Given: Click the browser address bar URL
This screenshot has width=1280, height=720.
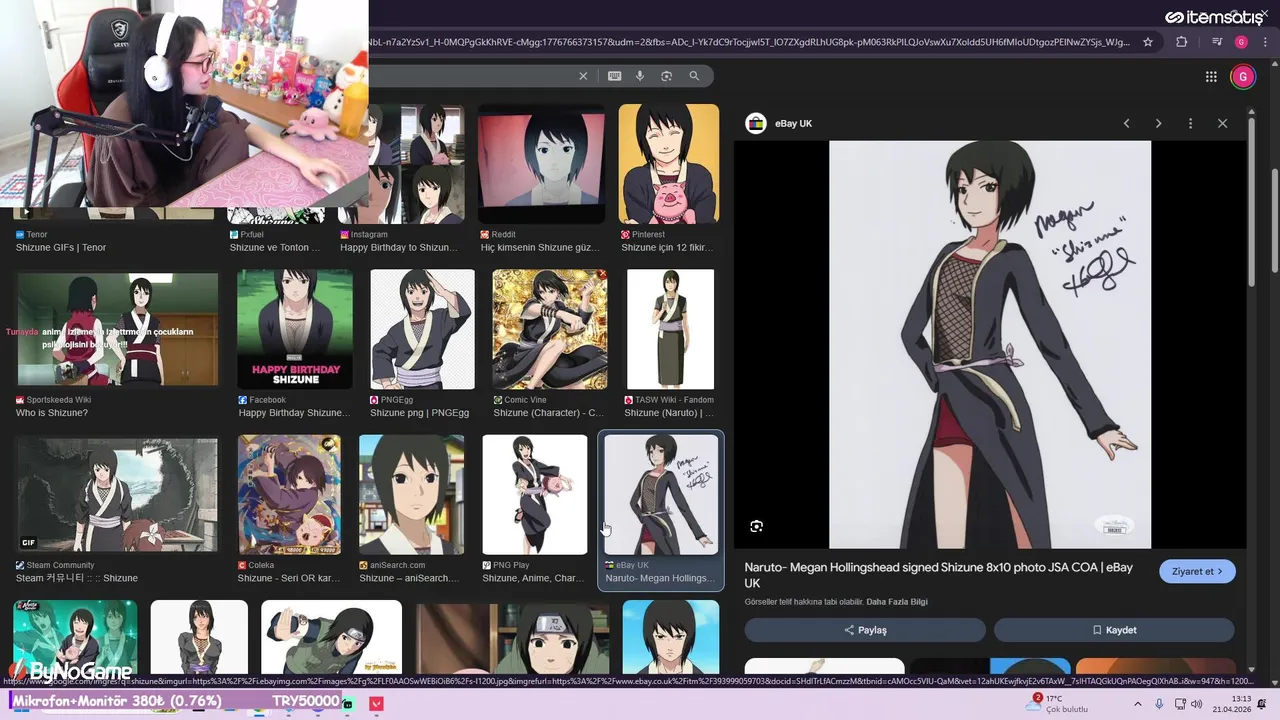Looking at the screenshot, I should [x=750, y=42].
